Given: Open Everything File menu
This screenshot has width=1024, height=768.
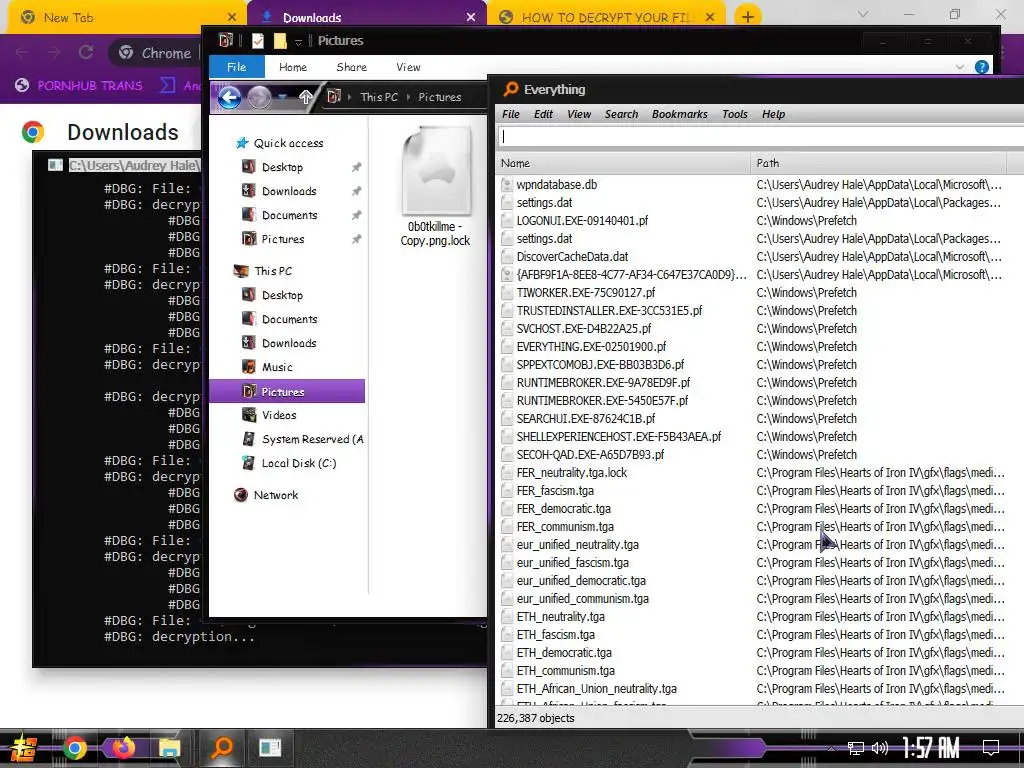Looking at the screenshot, I should tap(511, 114).
